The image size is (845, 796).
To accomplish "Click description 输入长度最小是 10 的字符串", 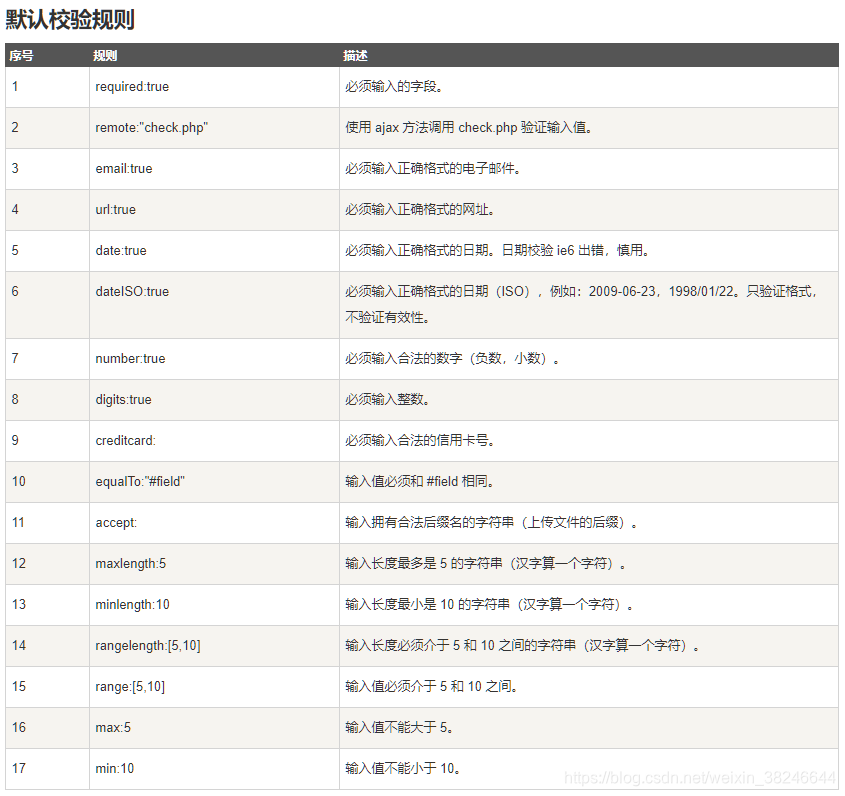I will [x=489, y=605].
